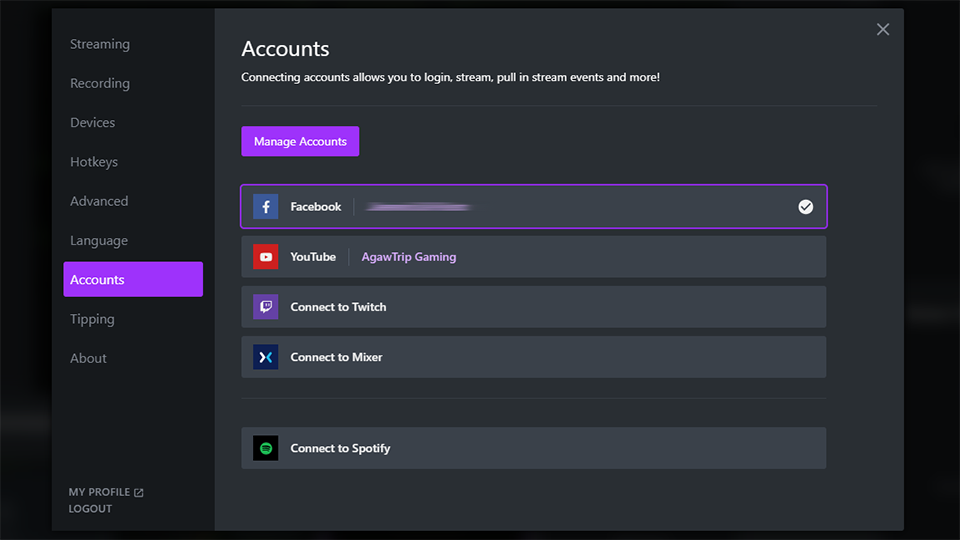Click the LOGOUT link
This screenshot has height=540, width=960.
click(x=90, y=509)
